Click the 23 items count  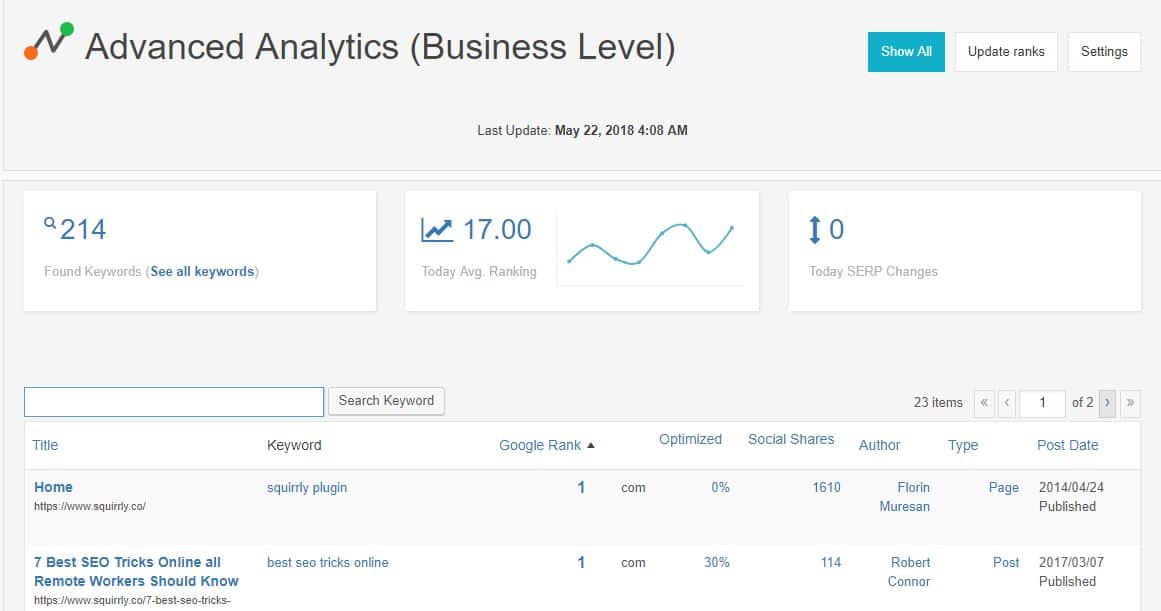pos(938,403)
